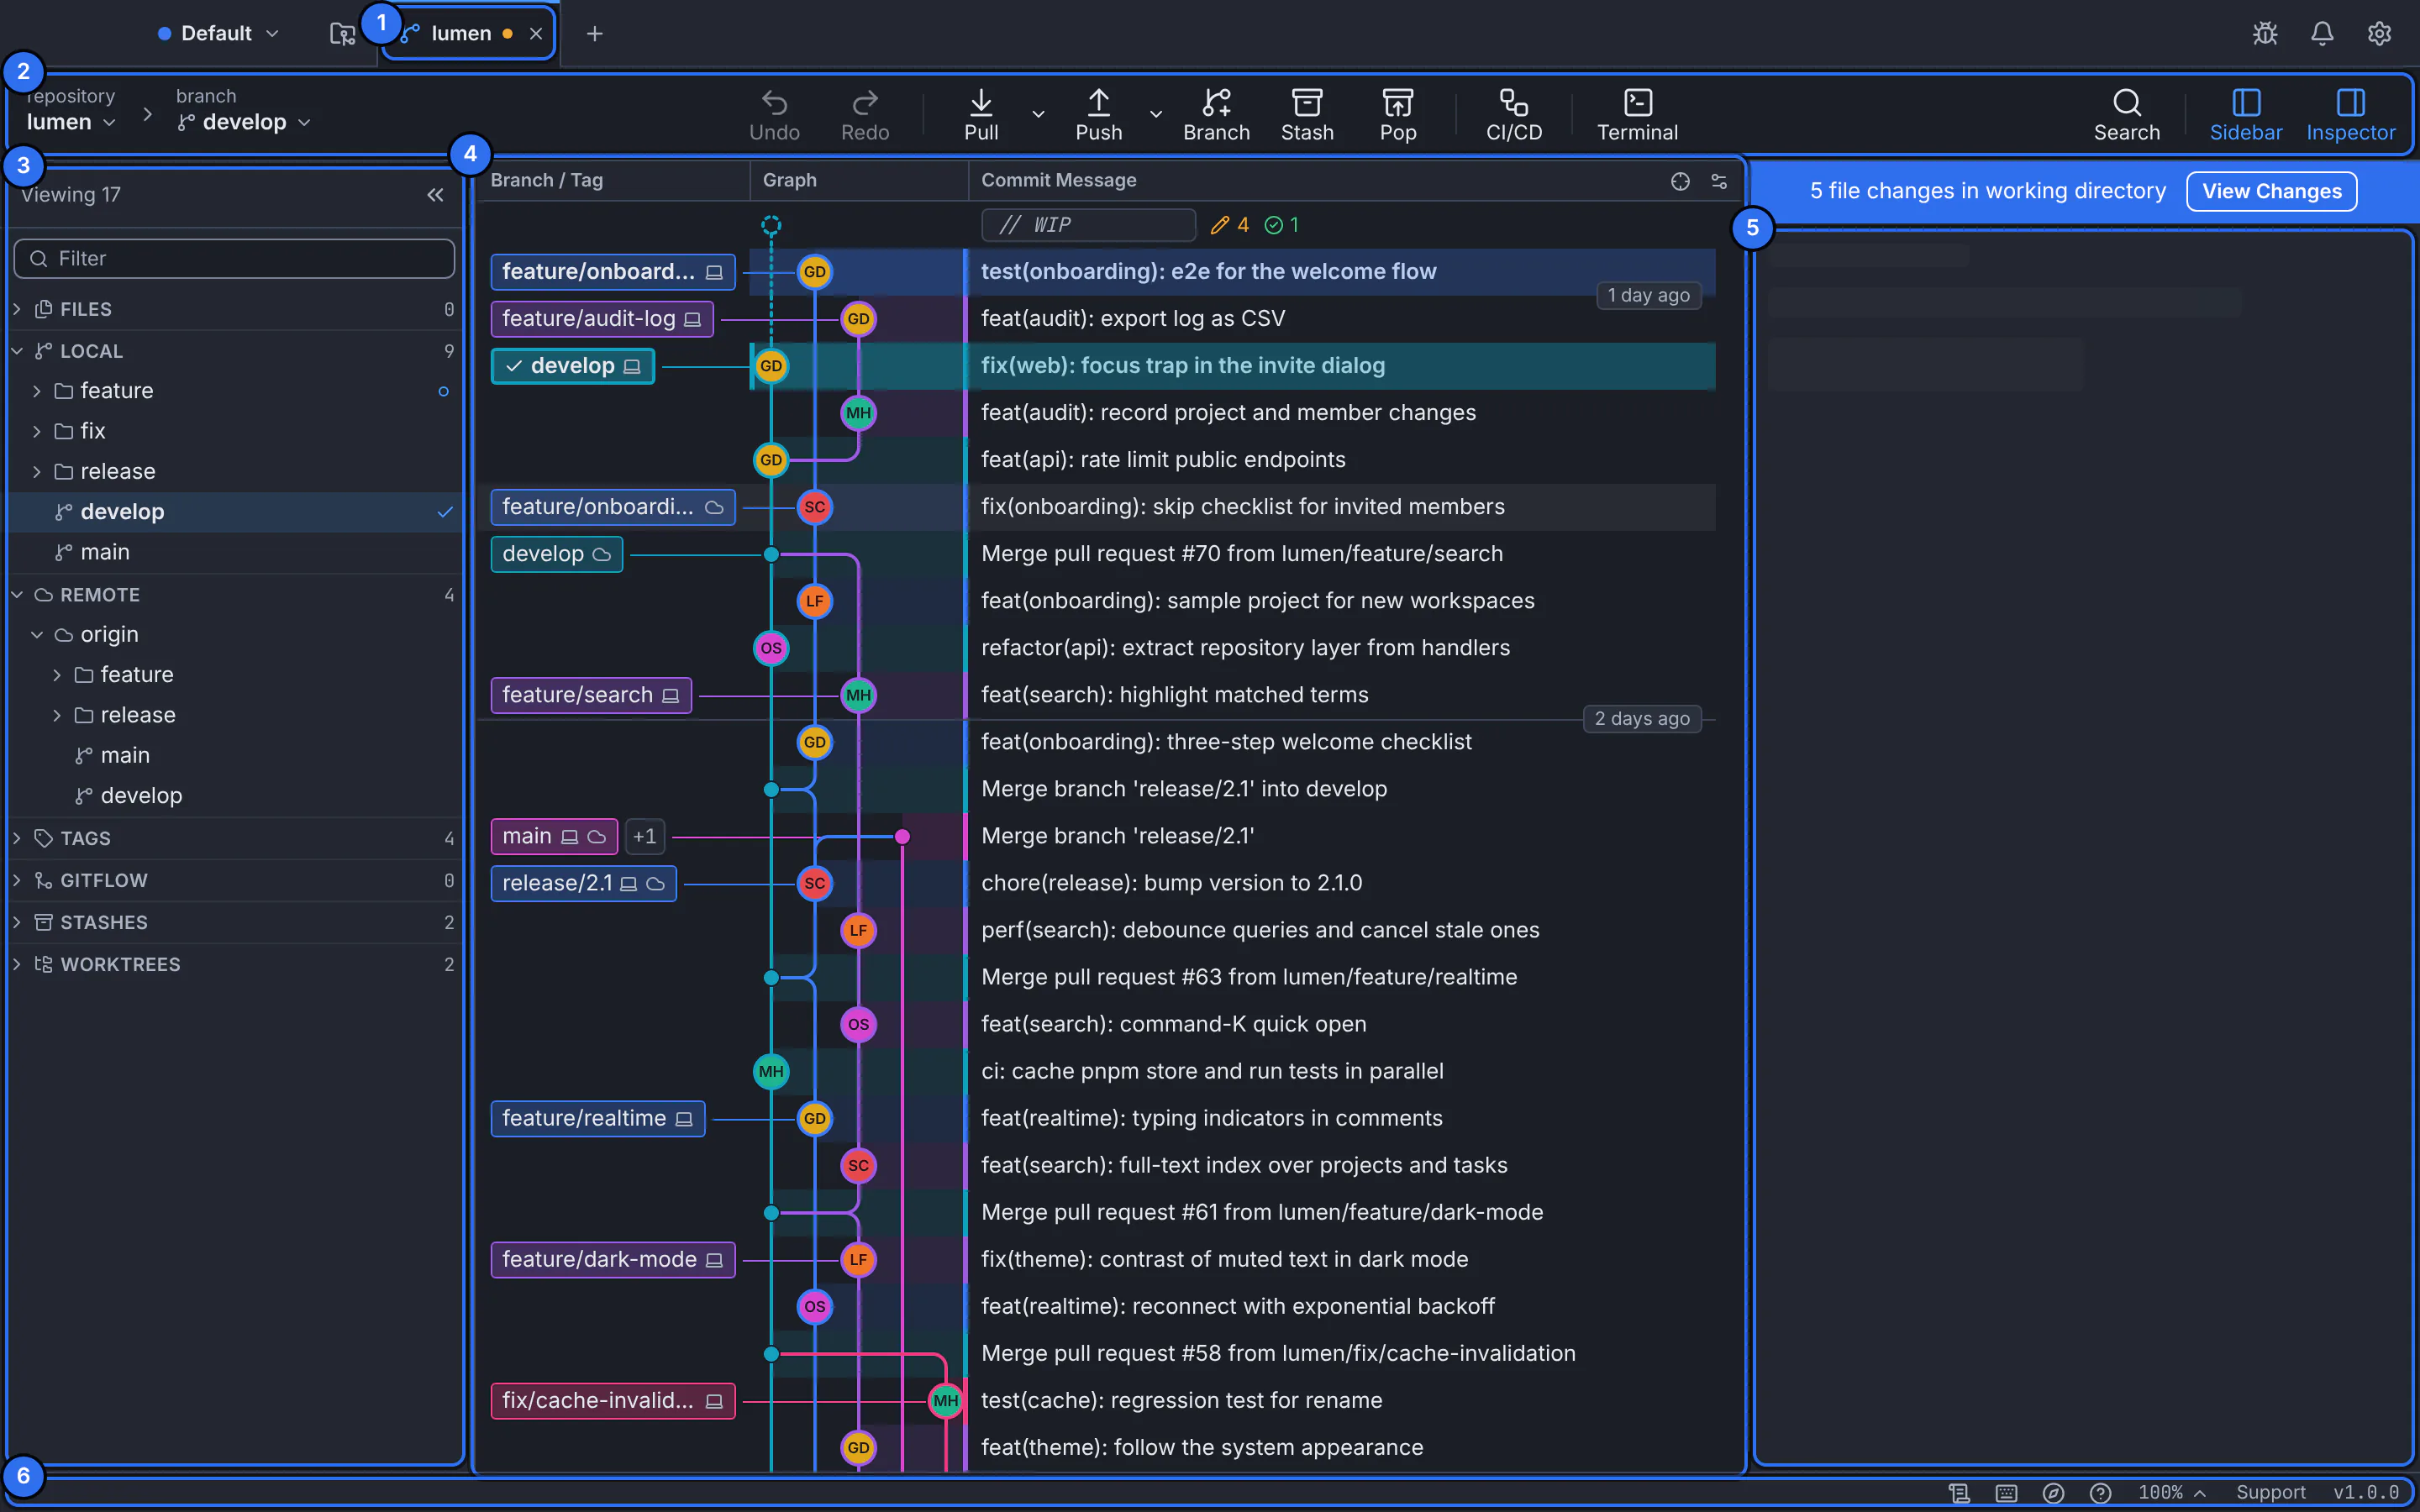Click the feature/dark-mode branch label

[613, 1260]
